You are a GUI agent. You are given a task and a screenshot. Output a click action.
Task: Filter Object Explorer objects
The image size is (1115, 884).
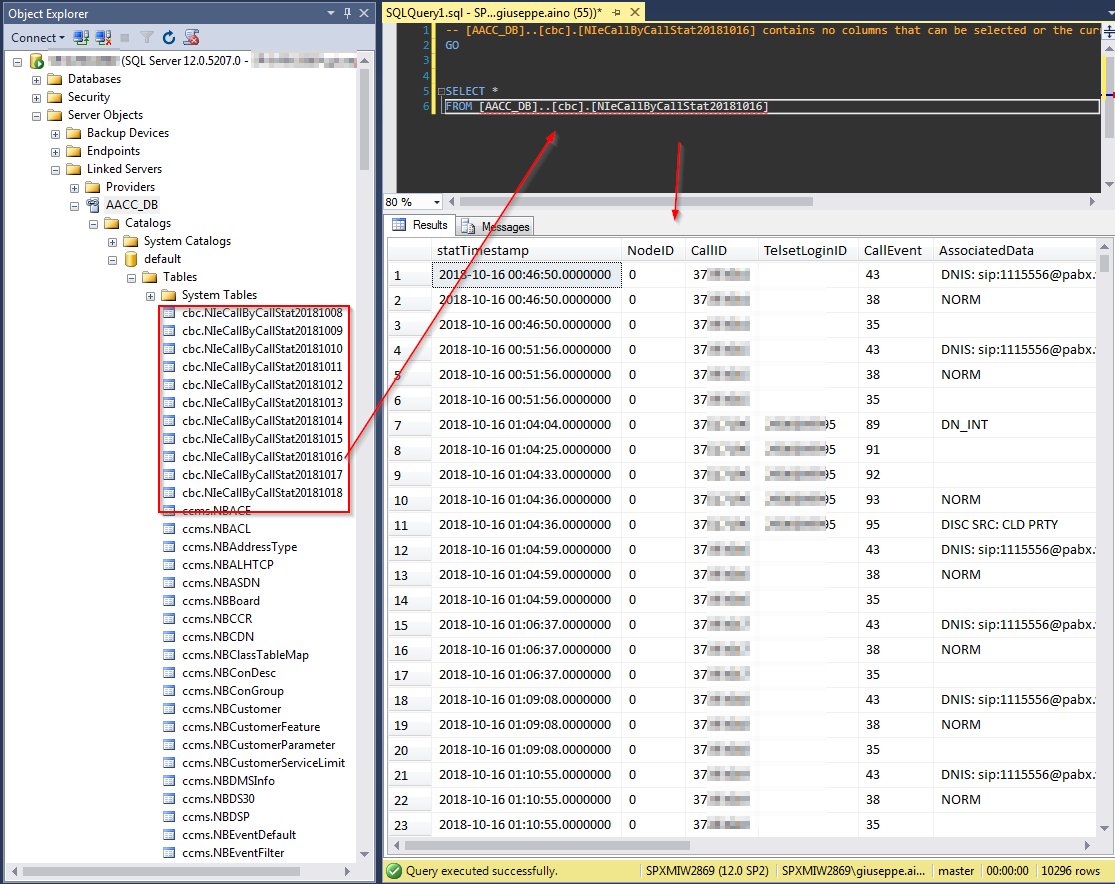145,36
